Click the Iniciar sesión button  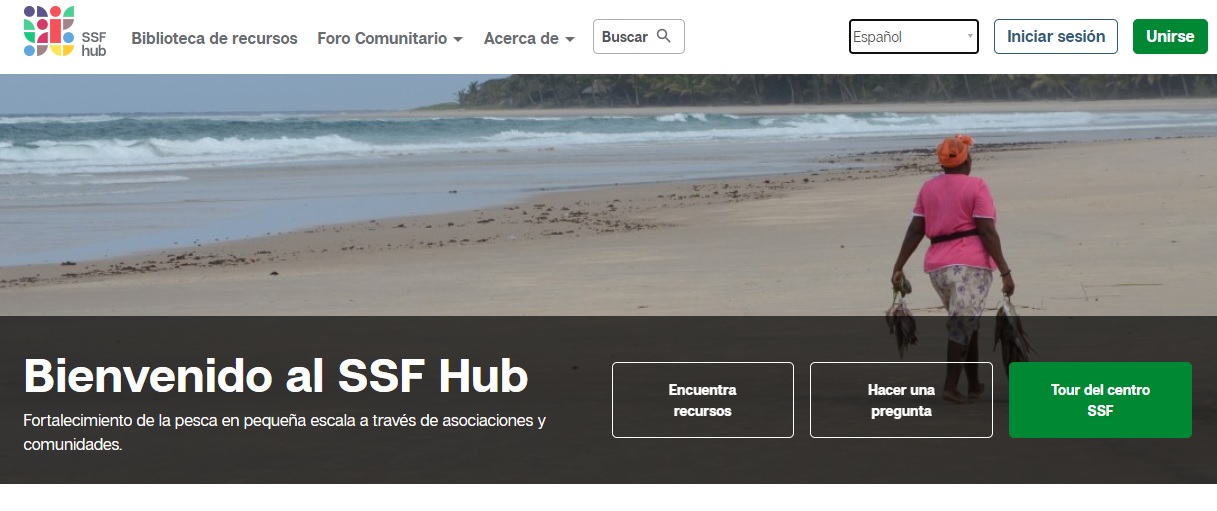point(1056,37)
